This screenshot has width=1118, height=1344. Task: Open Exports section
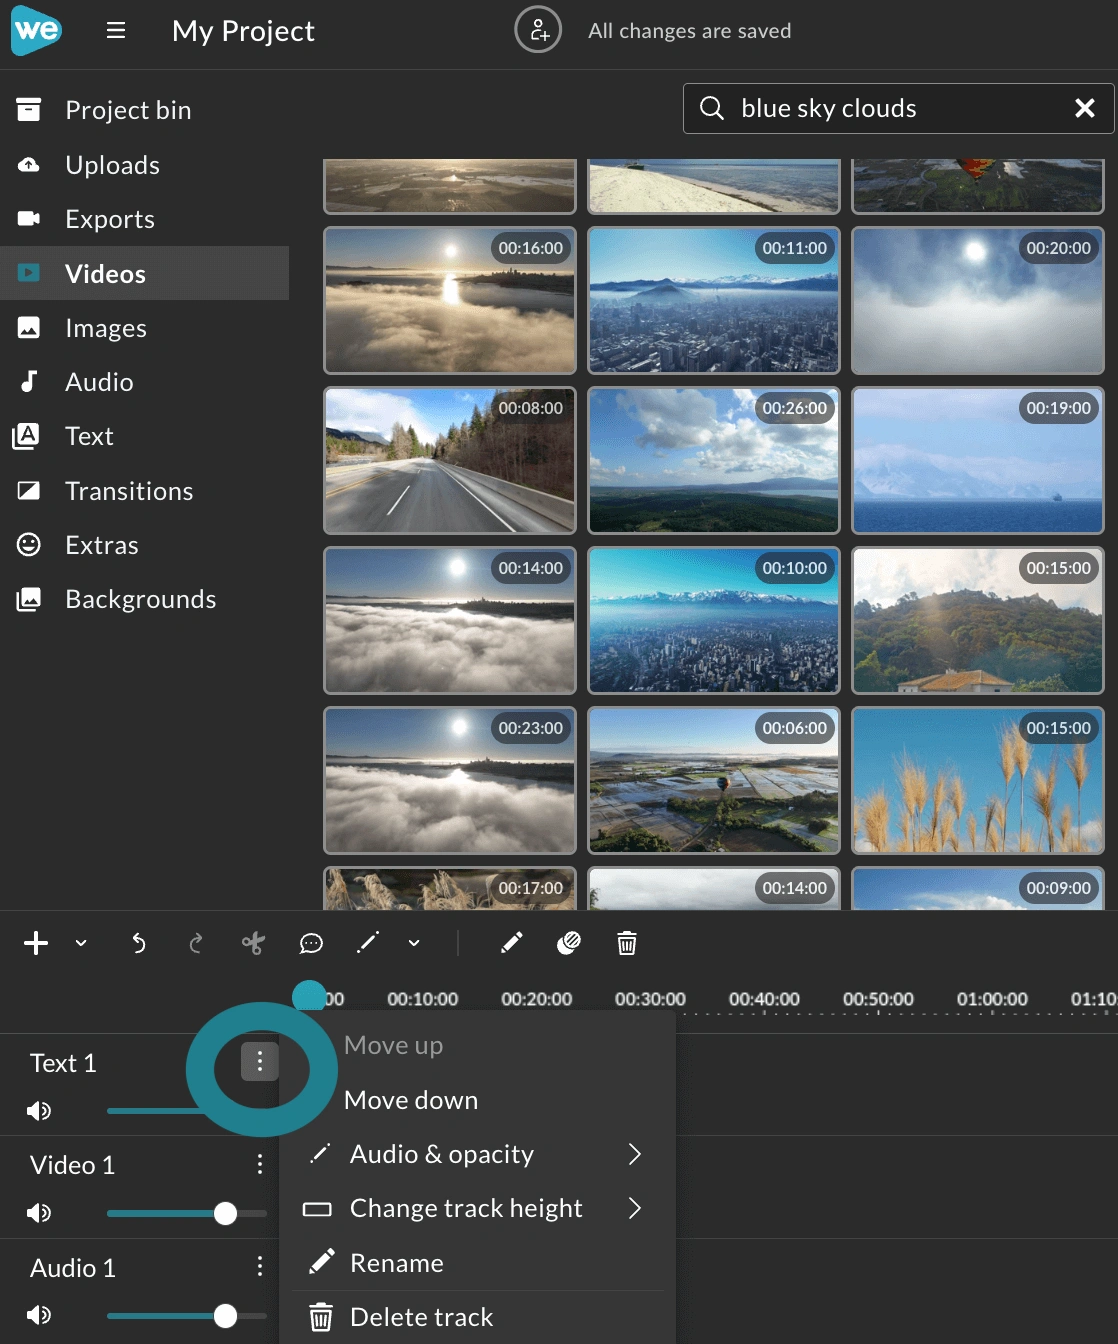coord(144,219)
